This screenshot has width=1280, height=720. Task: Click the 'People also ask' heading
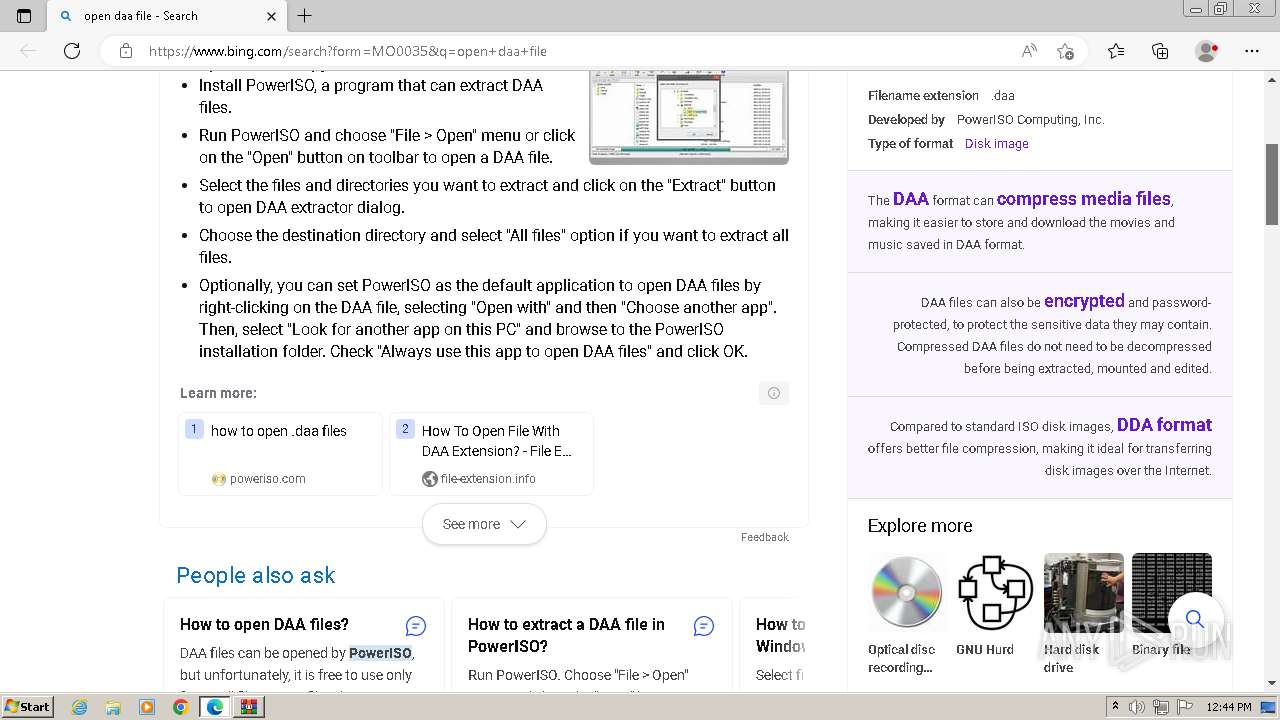256,575
